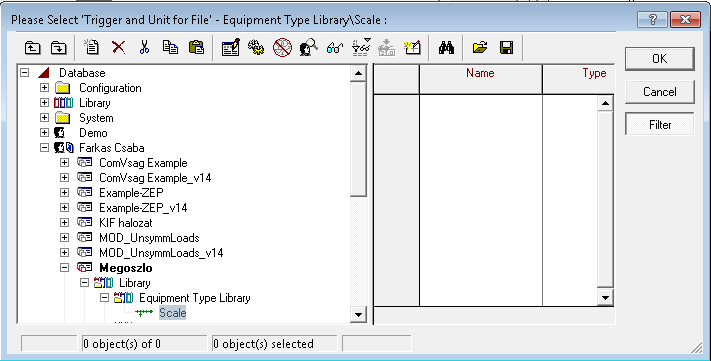Click the Name column header

[x=481, y=79]
